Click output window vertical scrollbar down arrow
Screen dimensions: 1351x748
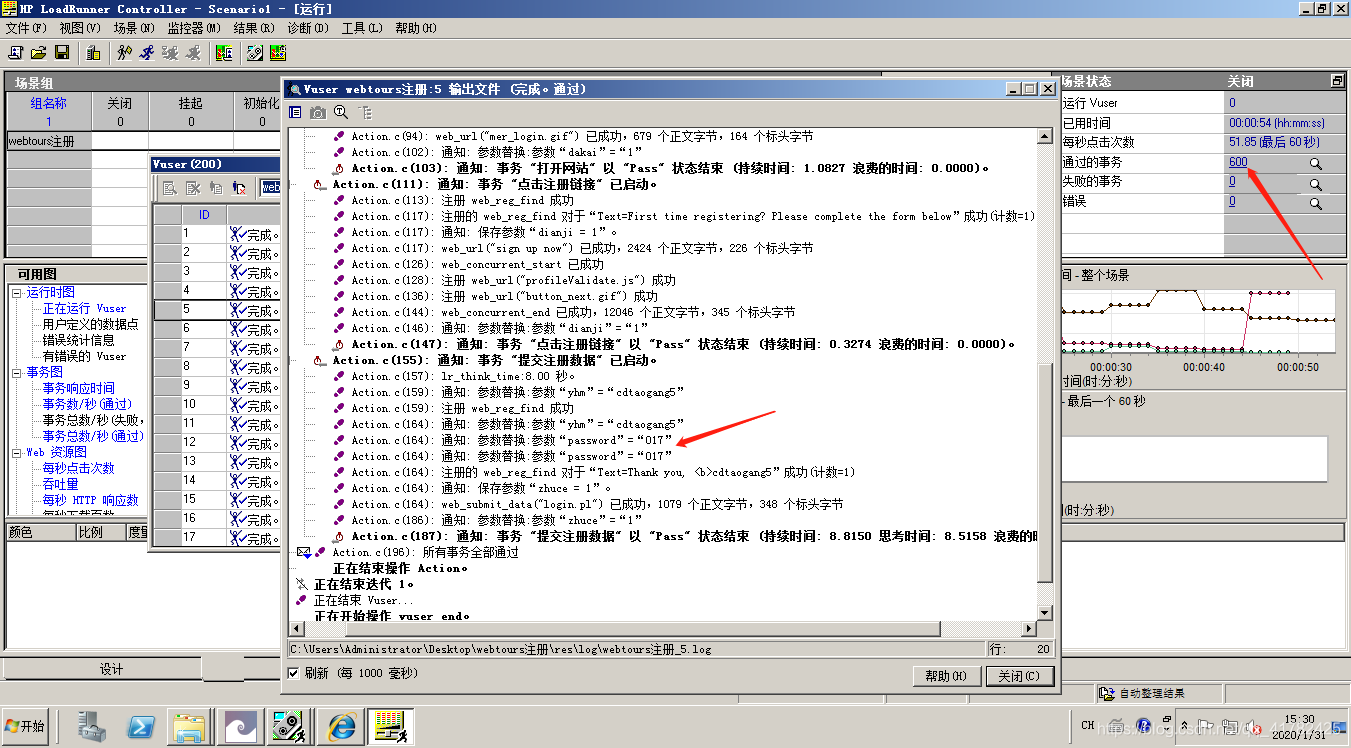point(1045,613)
